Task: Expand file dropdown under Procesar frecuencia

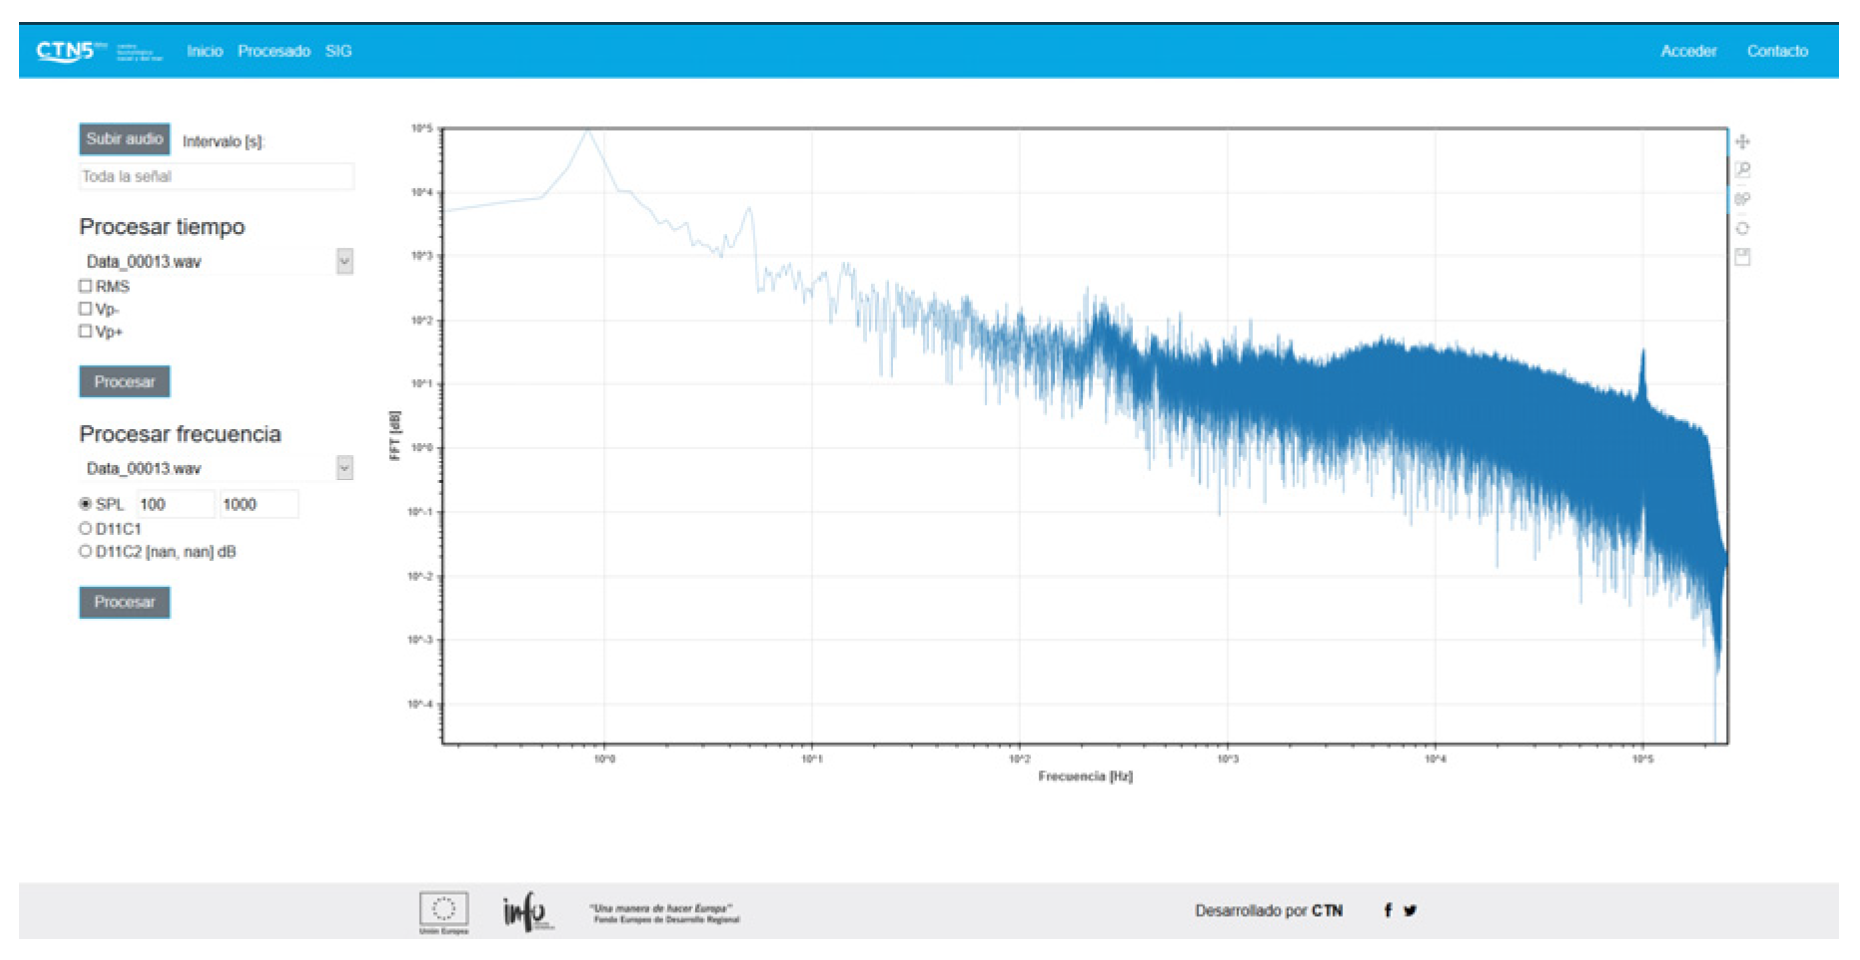Action: coord(344,468)
